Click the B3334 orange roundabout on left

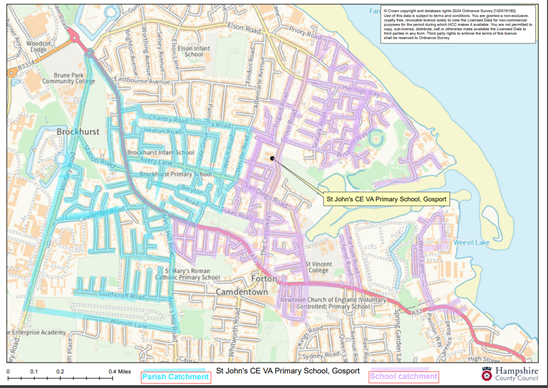click(x=12, y=73)
